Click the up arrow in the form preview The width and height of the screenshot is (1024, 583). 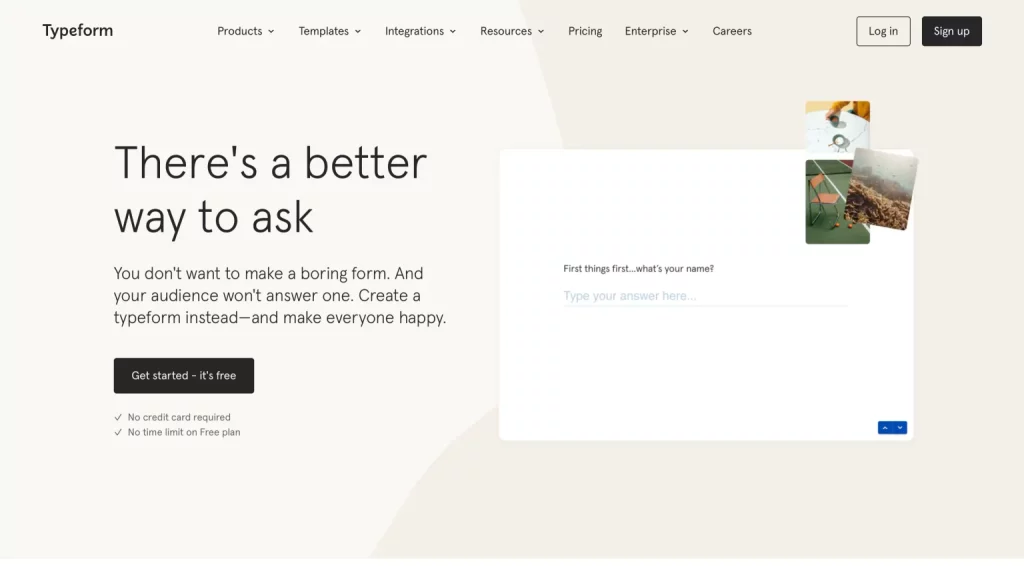click(884, 427)
